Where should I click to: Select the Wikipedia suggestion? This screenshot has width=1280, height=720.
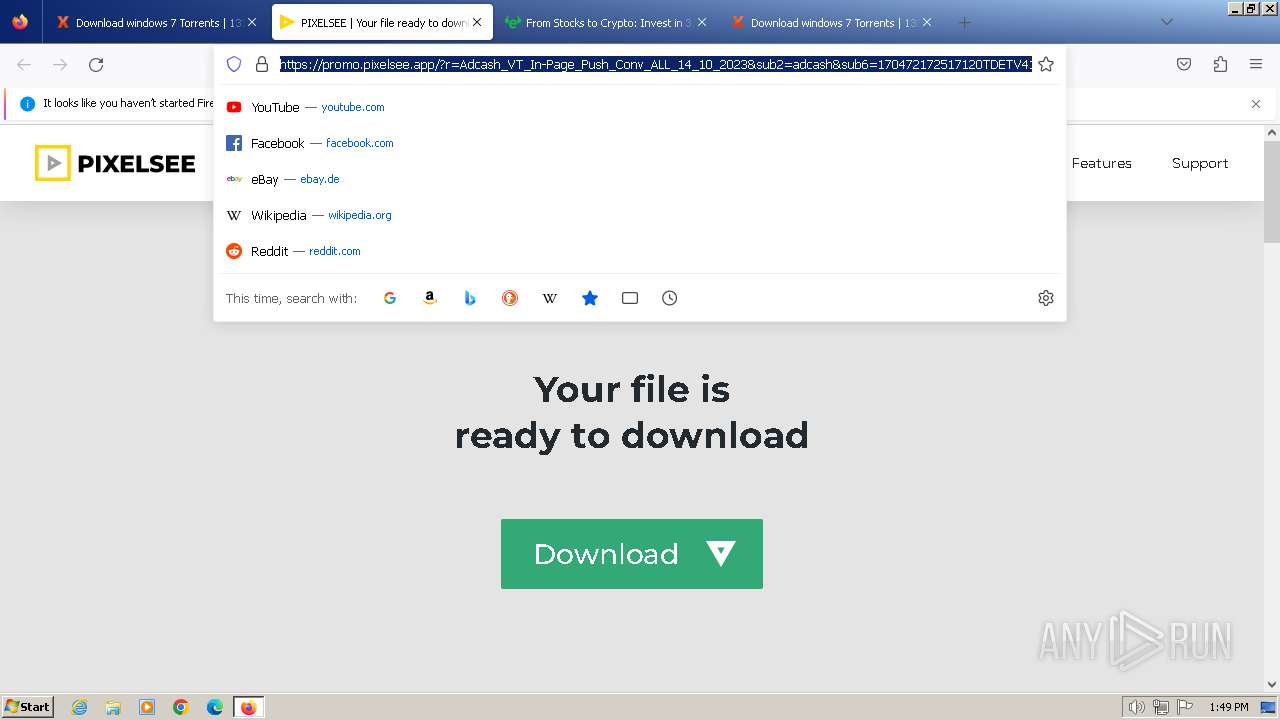(640, 215)
